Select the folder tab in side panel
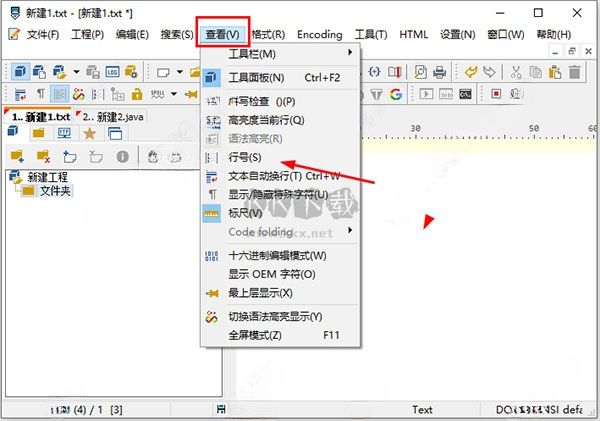600x421 pixels. [38, 133]
